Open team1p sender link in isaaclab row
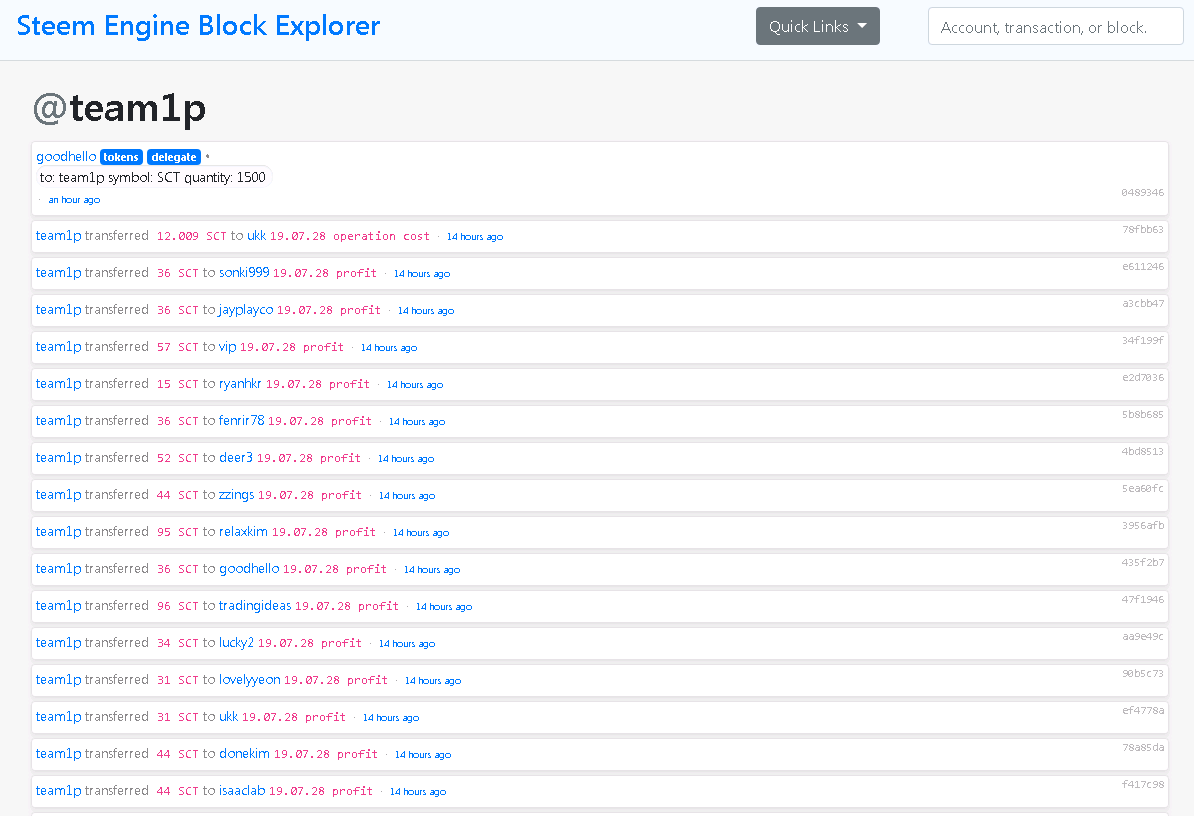The height and width of the screenshot is (816, 1194). (59, 790)
